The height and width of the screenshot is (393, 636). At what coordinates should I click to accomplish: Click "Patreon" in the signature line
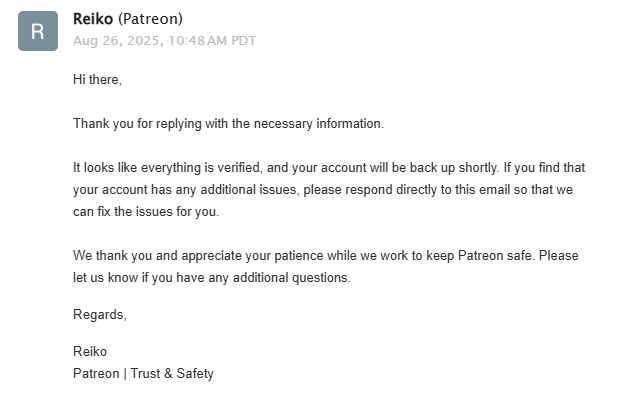click(x=96, y=373)
